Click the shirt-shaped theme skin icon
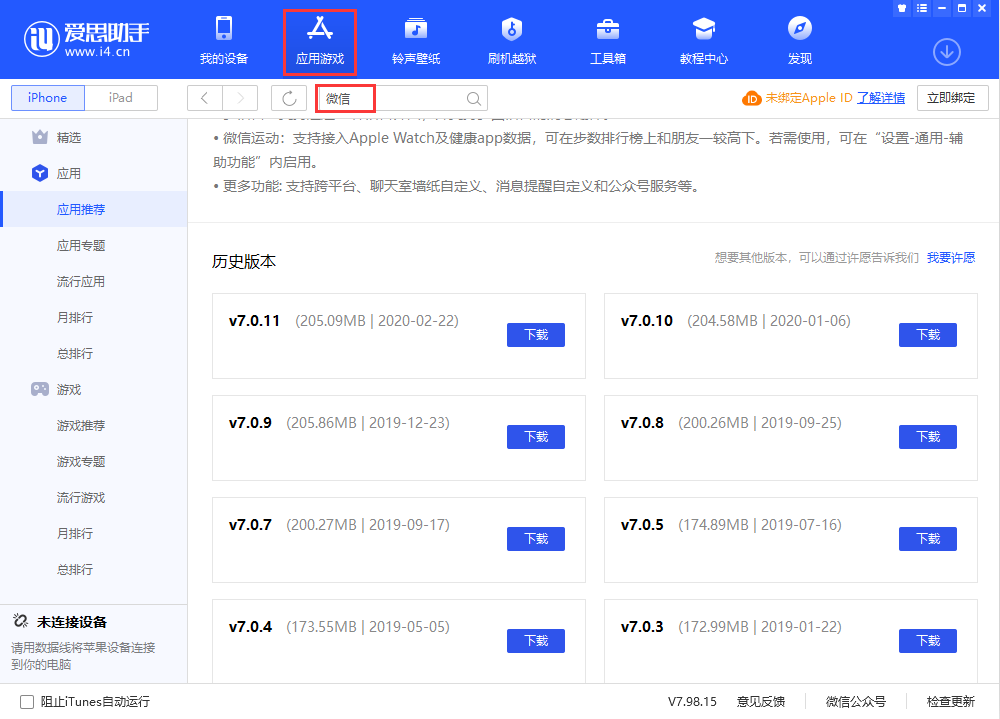This screenshot has height=719, width=1000. [x=902, y=9]
